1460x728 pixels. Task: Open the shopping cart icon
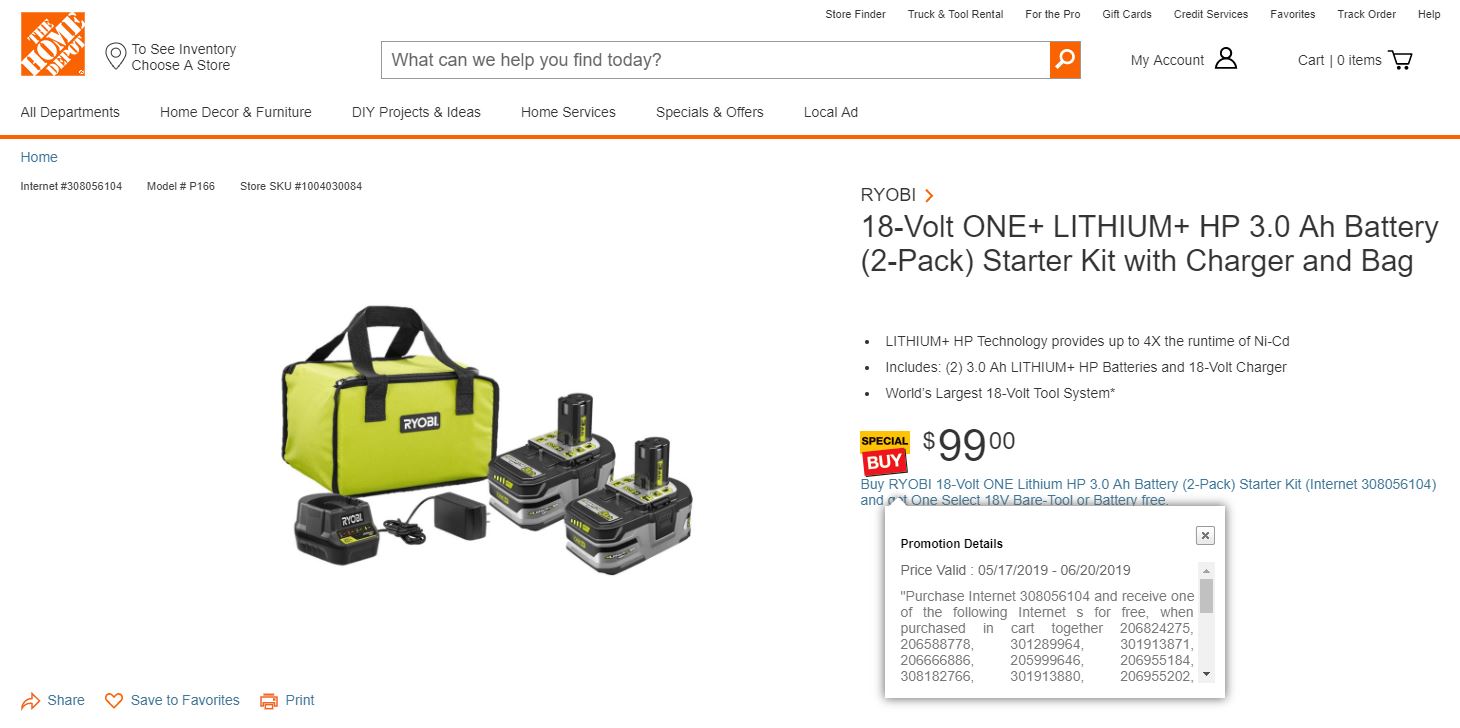tap(1401, 60)
